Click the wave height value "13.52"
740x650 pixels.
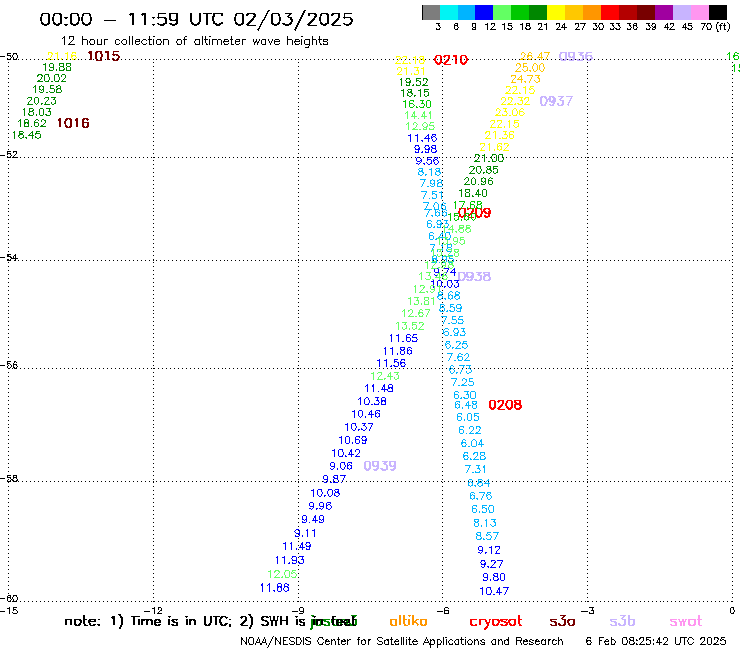click(410, 326)
